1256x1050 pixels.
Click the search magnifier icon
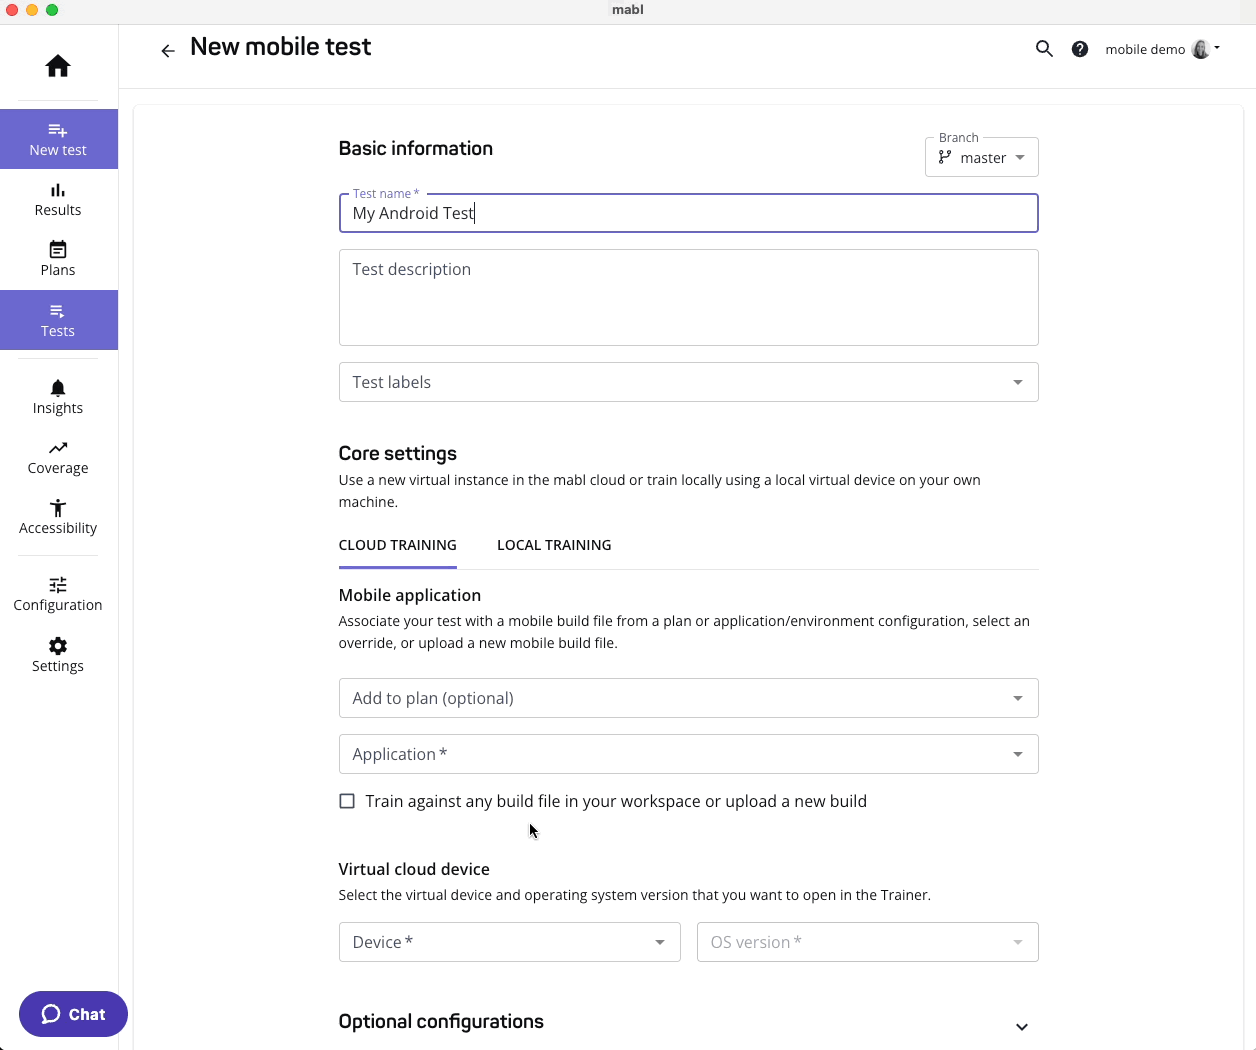tap(1044, 49)
